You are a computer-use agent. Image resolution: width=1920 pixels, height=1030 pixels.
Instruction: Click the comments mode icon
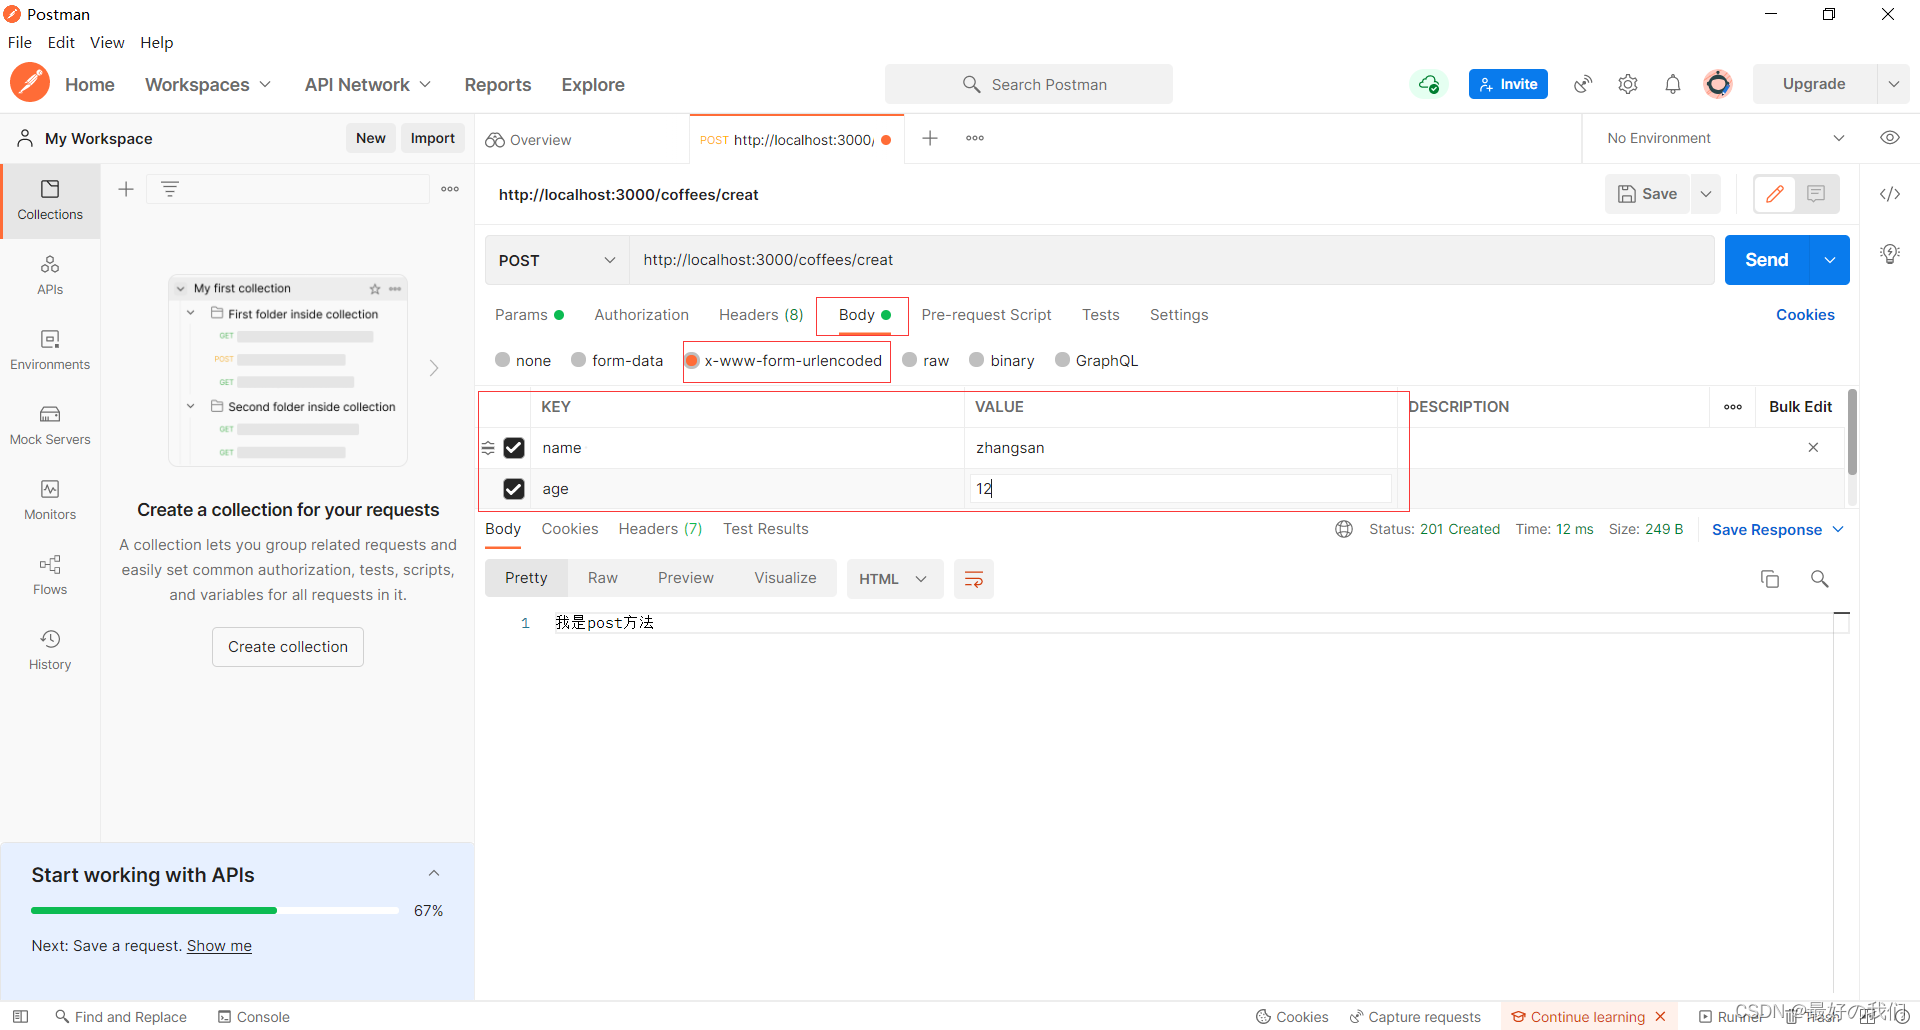[x=1816, y=194]
